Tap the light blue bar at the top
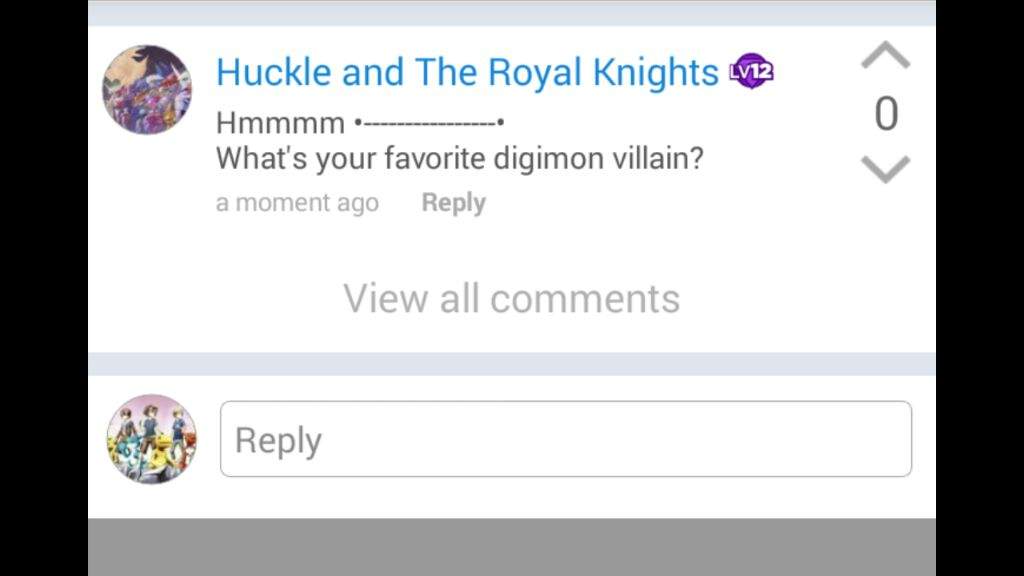Viewport: 1024px width, 576px height. [x=512, y=13]
